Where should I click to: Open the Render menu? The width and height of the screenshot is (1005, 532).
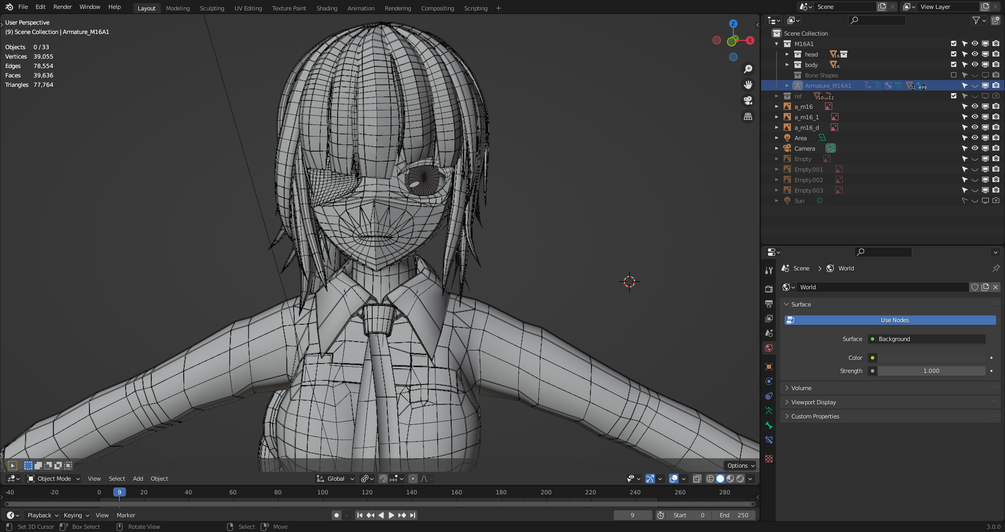click(62, 7)
